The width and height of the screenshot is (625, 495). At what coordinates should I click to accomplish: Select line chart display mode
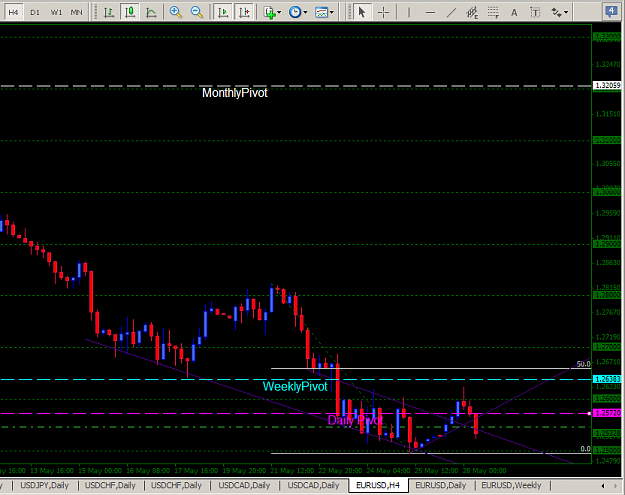click(x=151, y=12)
